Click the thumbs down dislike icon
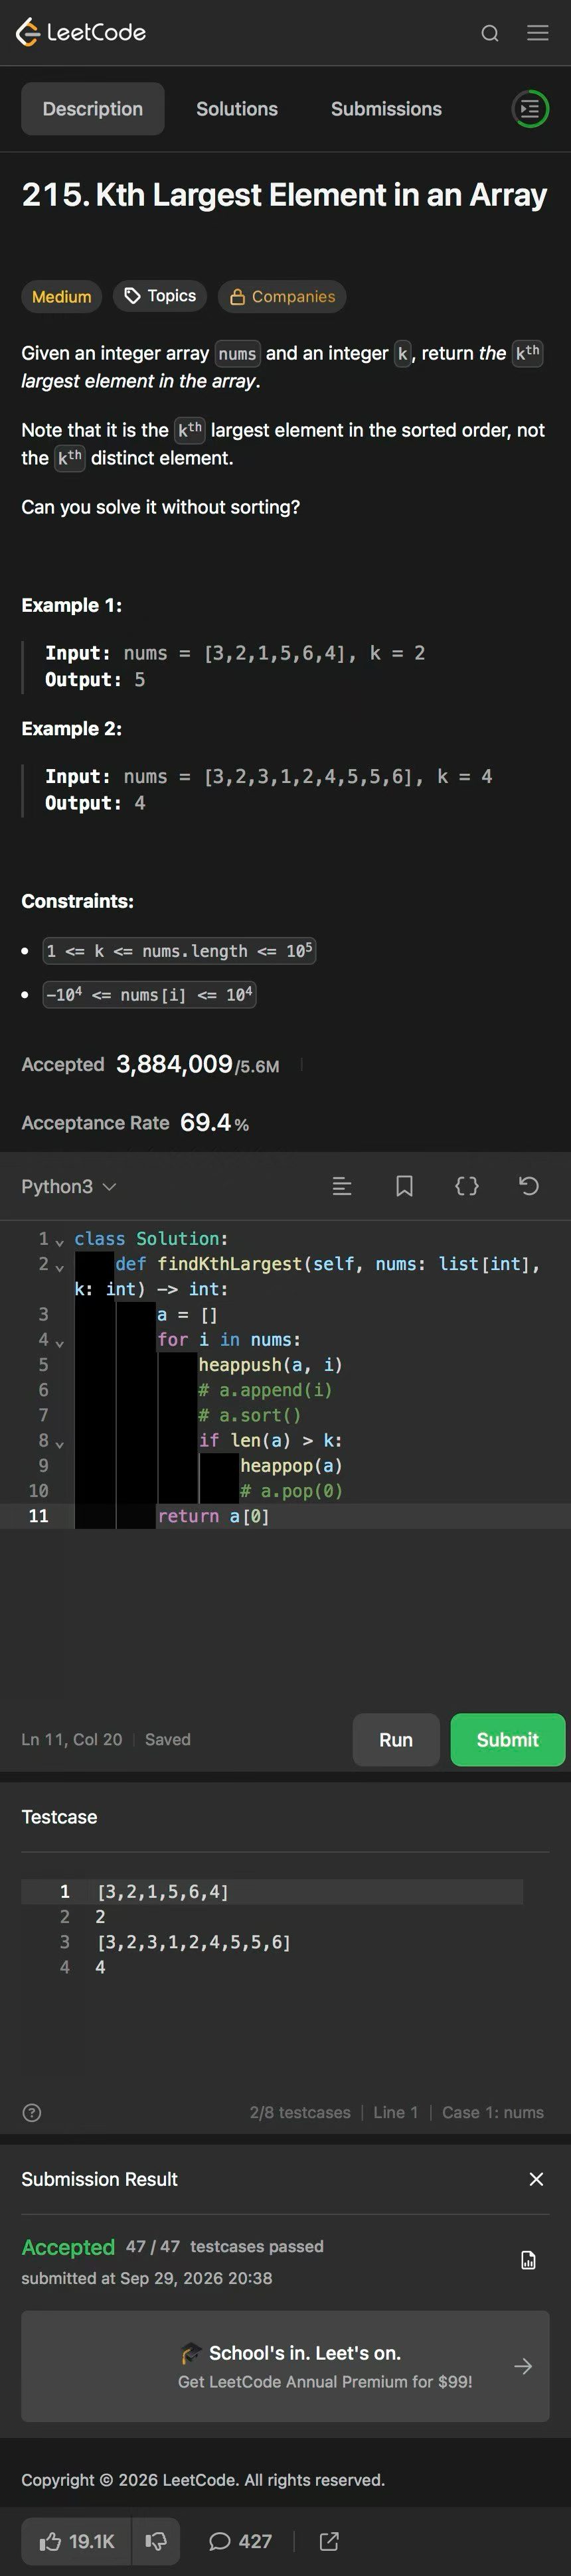Viewport: 571px width, 2576px height. [156, 2541]
